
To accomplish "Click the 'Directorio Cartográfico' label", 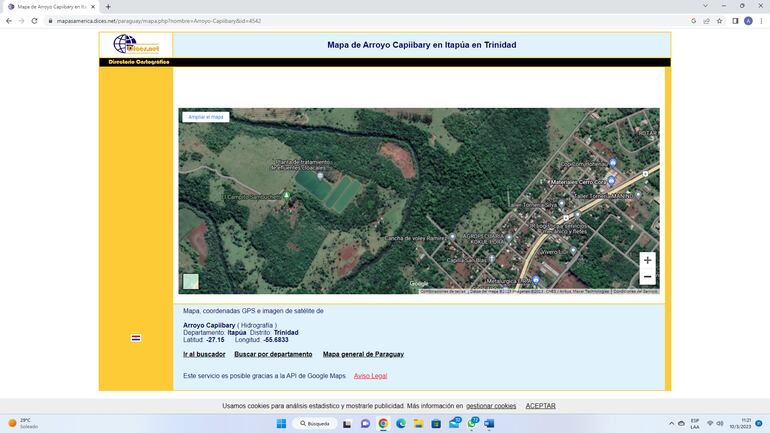I will pos(139,62).
